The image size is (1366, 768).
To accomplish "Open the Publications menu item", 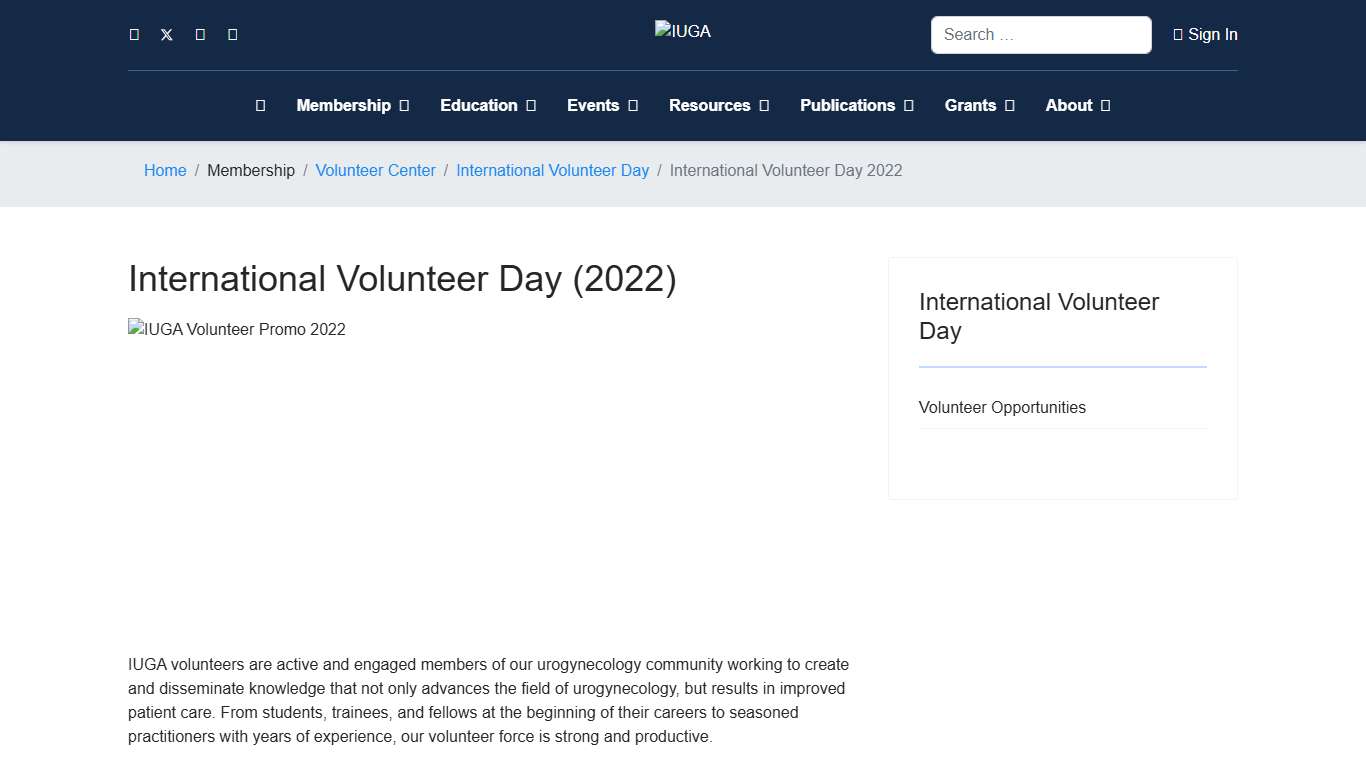I will [x=847, y=105].
